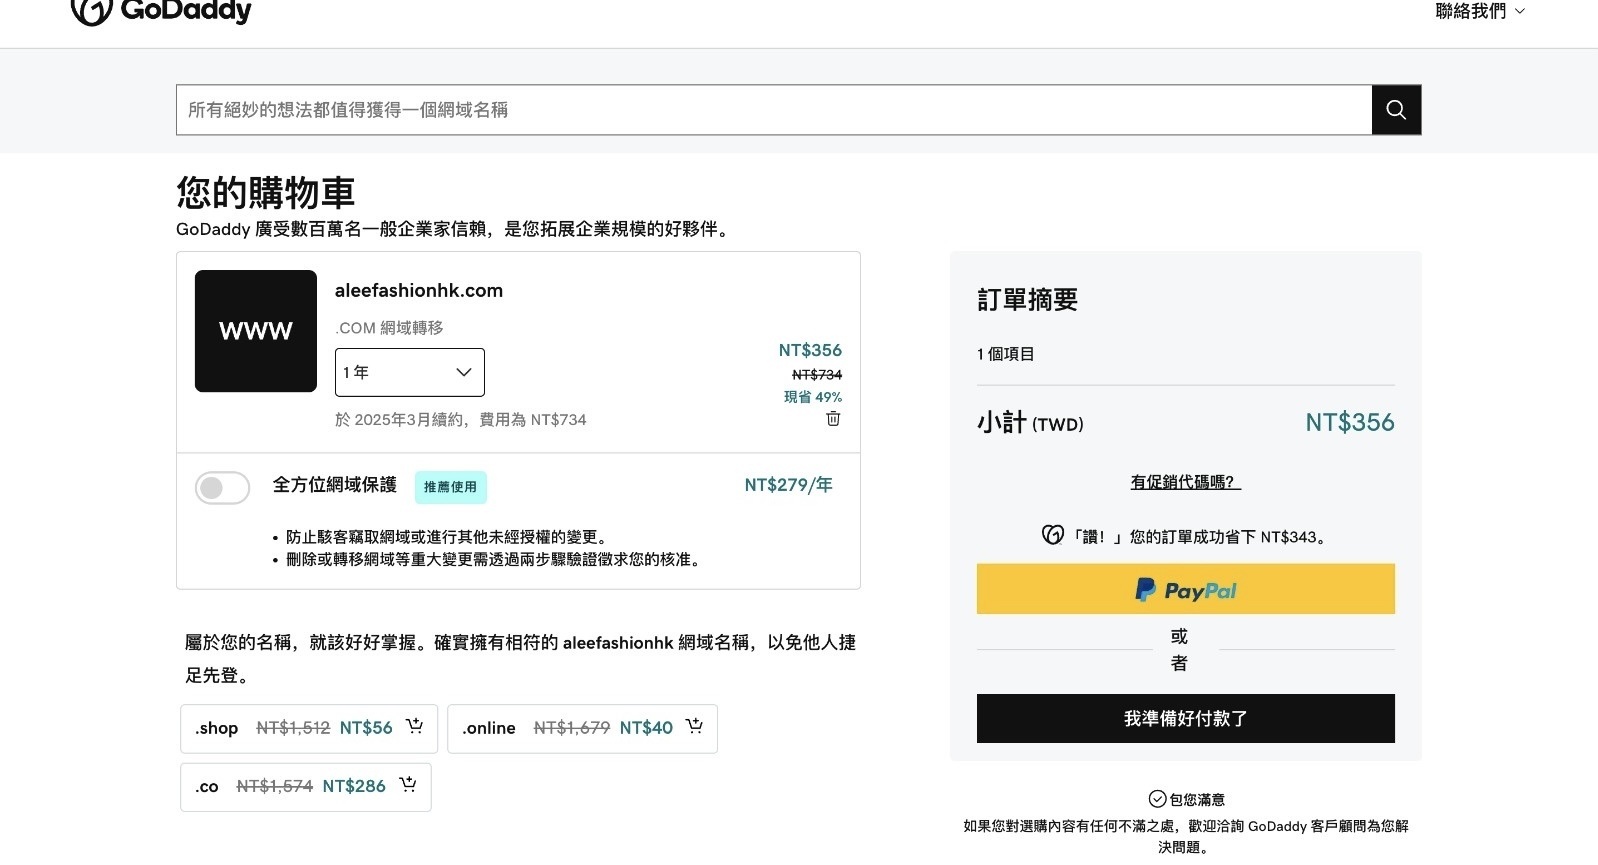The width and height of the screenshot is (1598, 865).
Task: Open the 有促銷代碼嗎? link
Action: point(1185,482)
